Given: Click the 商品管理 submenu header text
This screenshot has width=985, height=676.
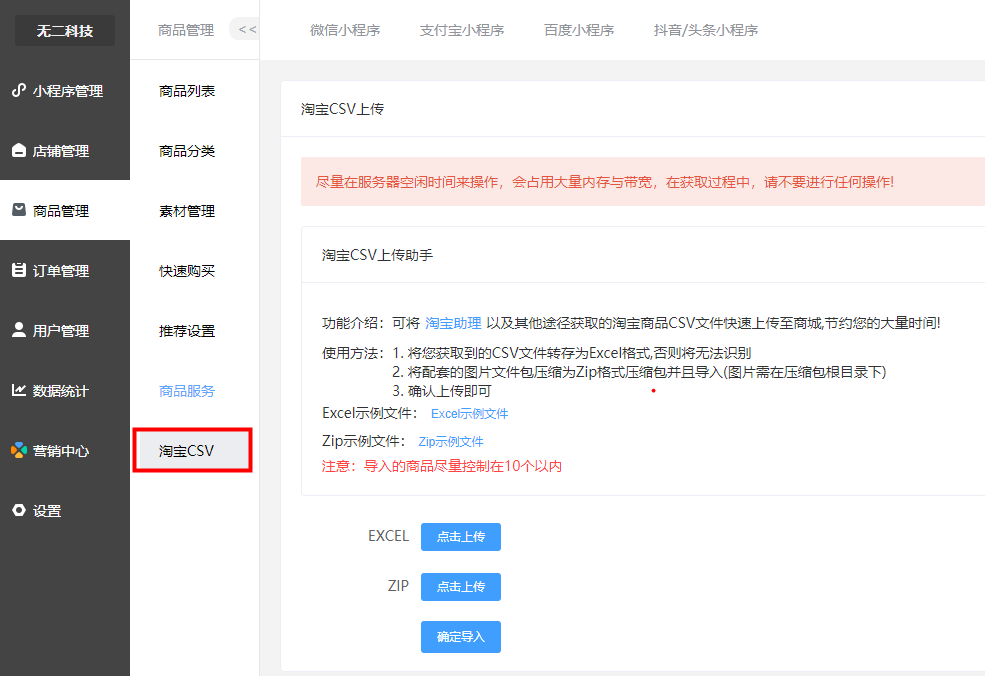Looking at the screenshot, I should [x=186, y=30].
